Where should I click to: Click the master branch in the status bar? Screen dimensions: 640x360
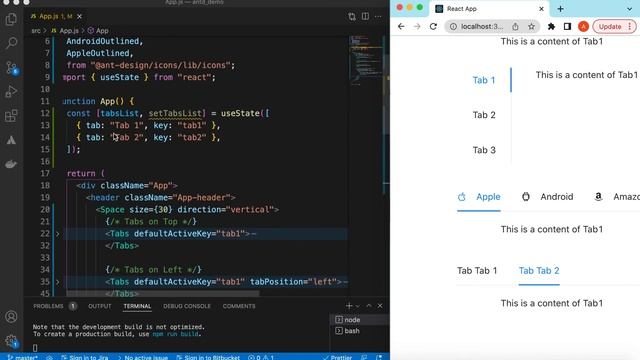pos(22,357)
